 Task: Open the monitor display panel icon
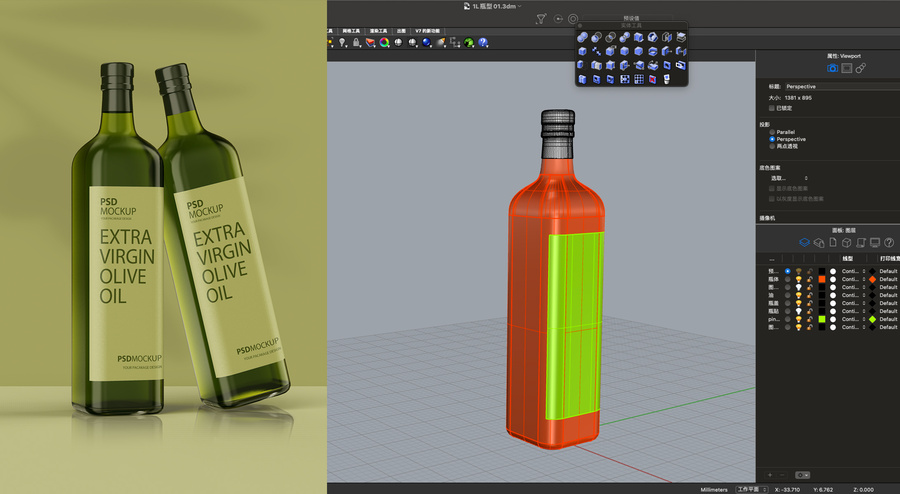point(875,243)
